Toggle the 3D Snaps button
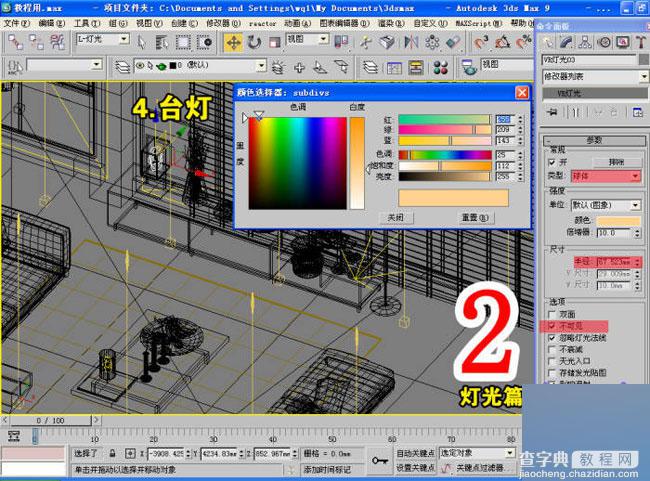 coord(481,42)
